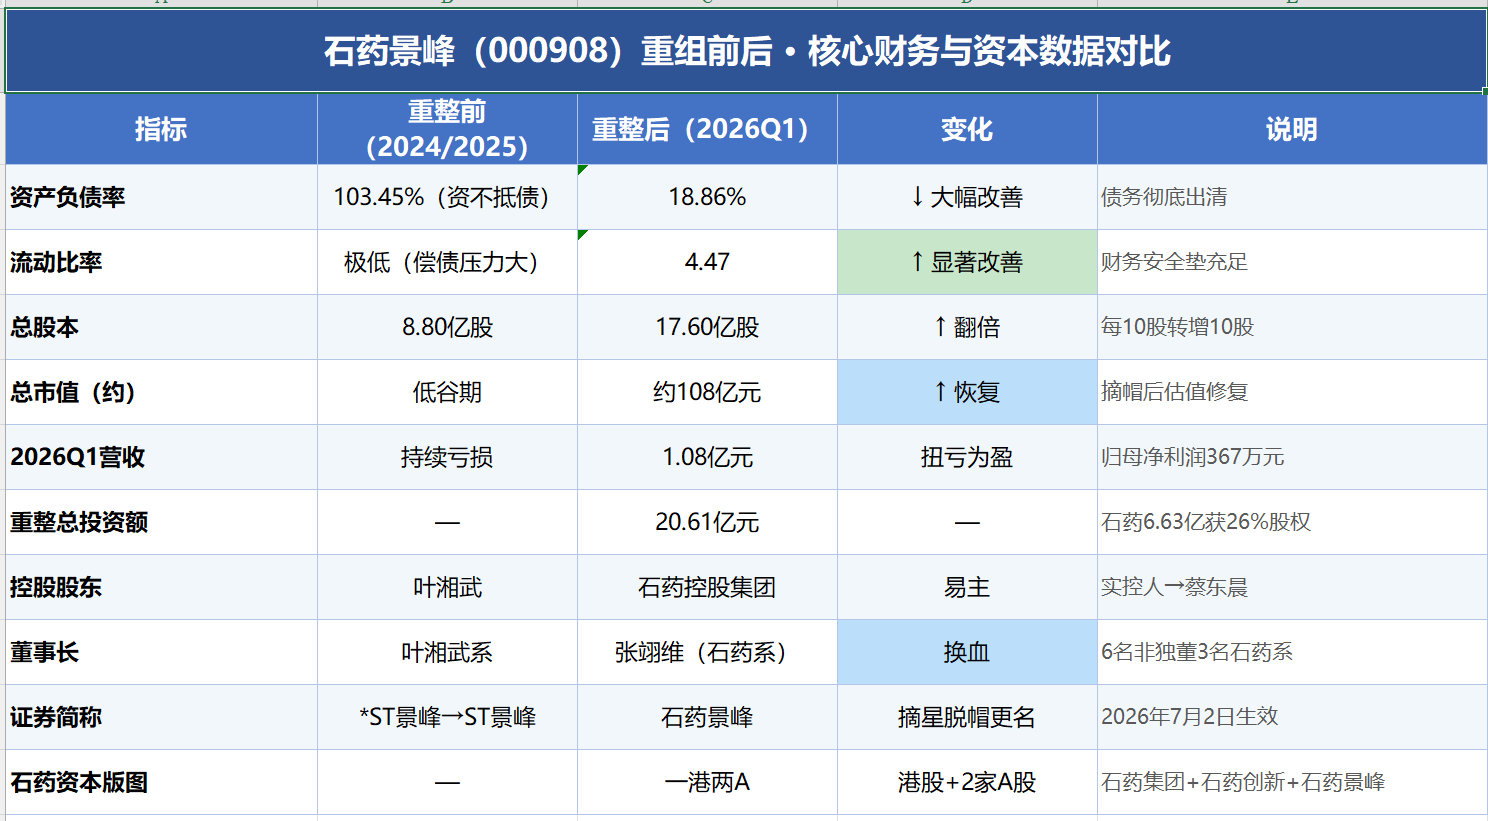Select cell 17.60亿股
The image size is (1488, 821).
pos(707,327)
